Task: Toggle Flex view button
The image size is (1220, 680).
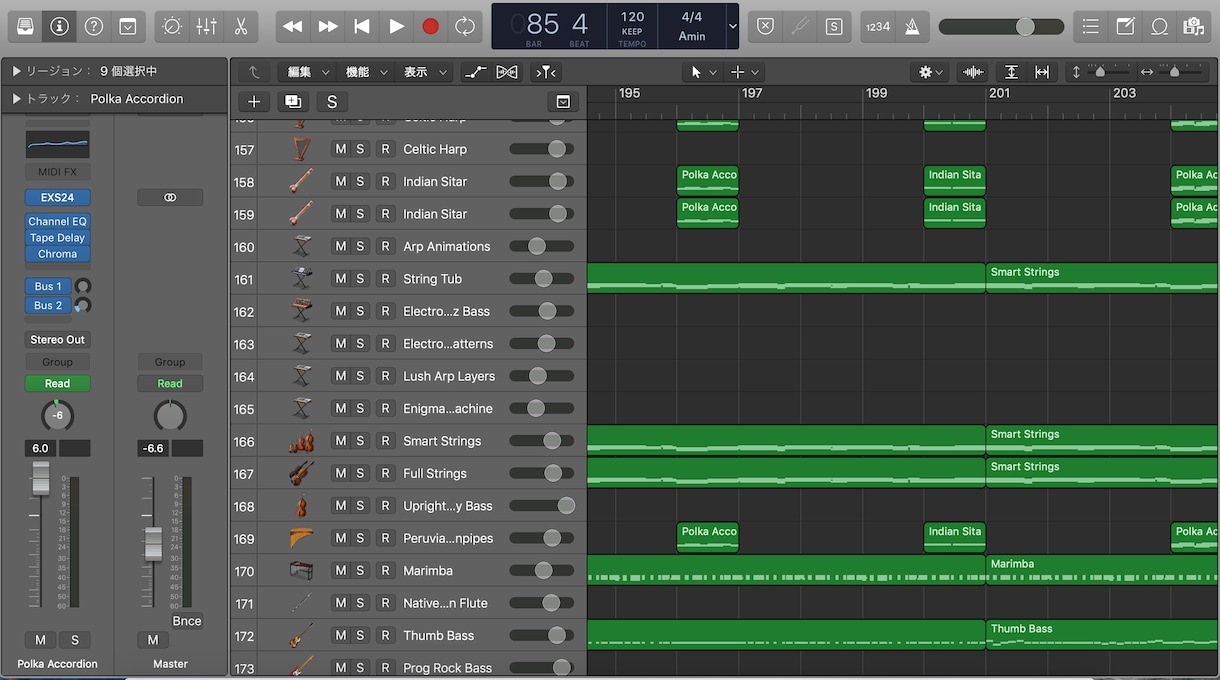Action: [x=507, y=72]
